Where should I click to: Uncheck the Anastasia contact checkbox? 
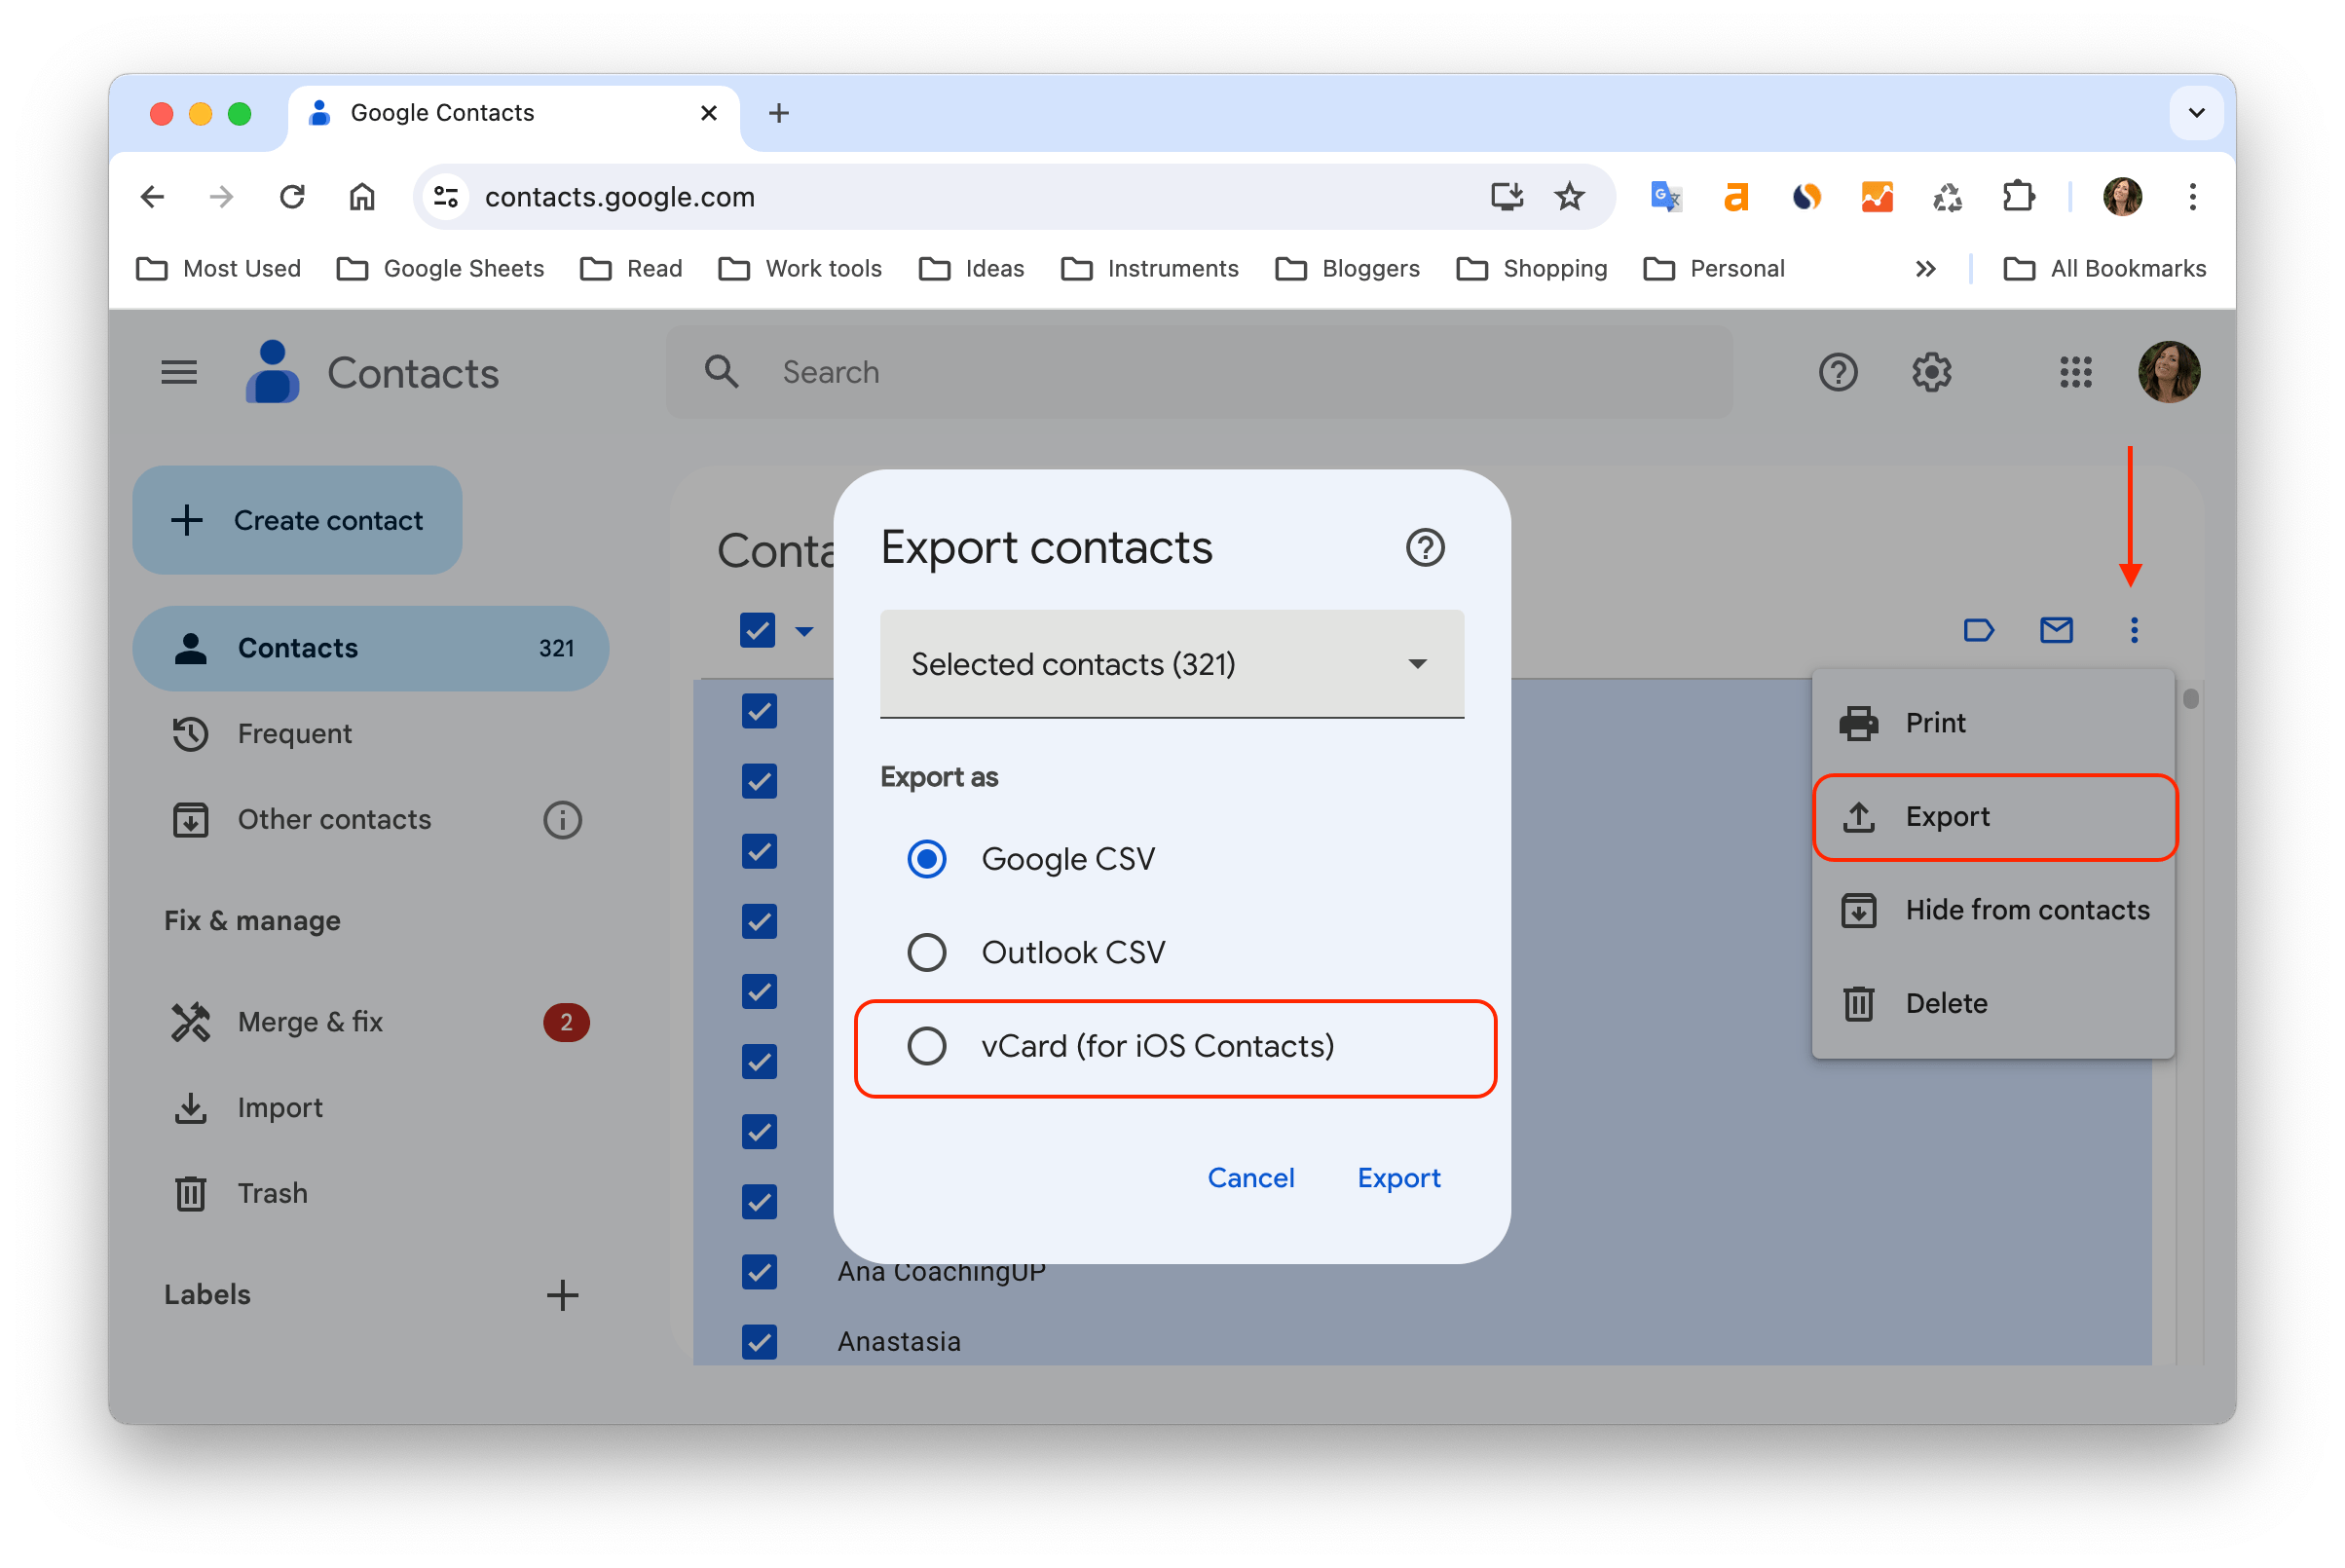759,1342
